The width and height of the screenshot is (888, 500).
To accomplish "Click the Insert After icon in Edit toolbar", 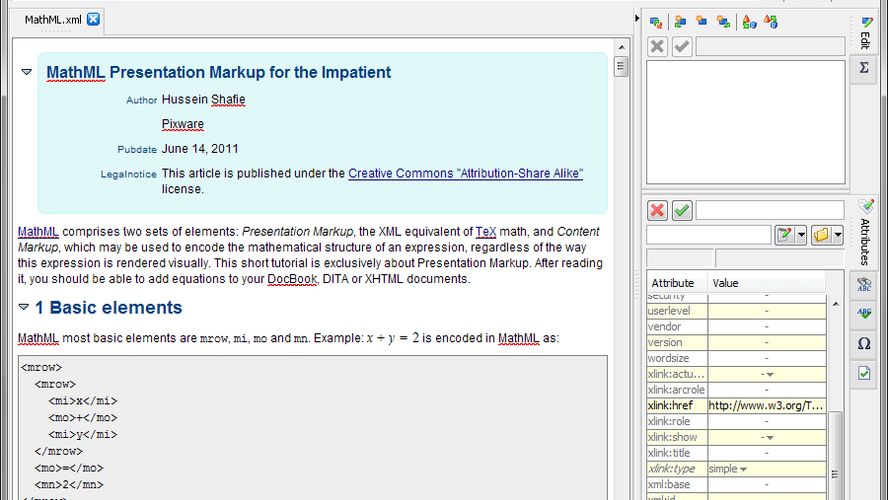I will pyautogui.click(x=723, y=22).
